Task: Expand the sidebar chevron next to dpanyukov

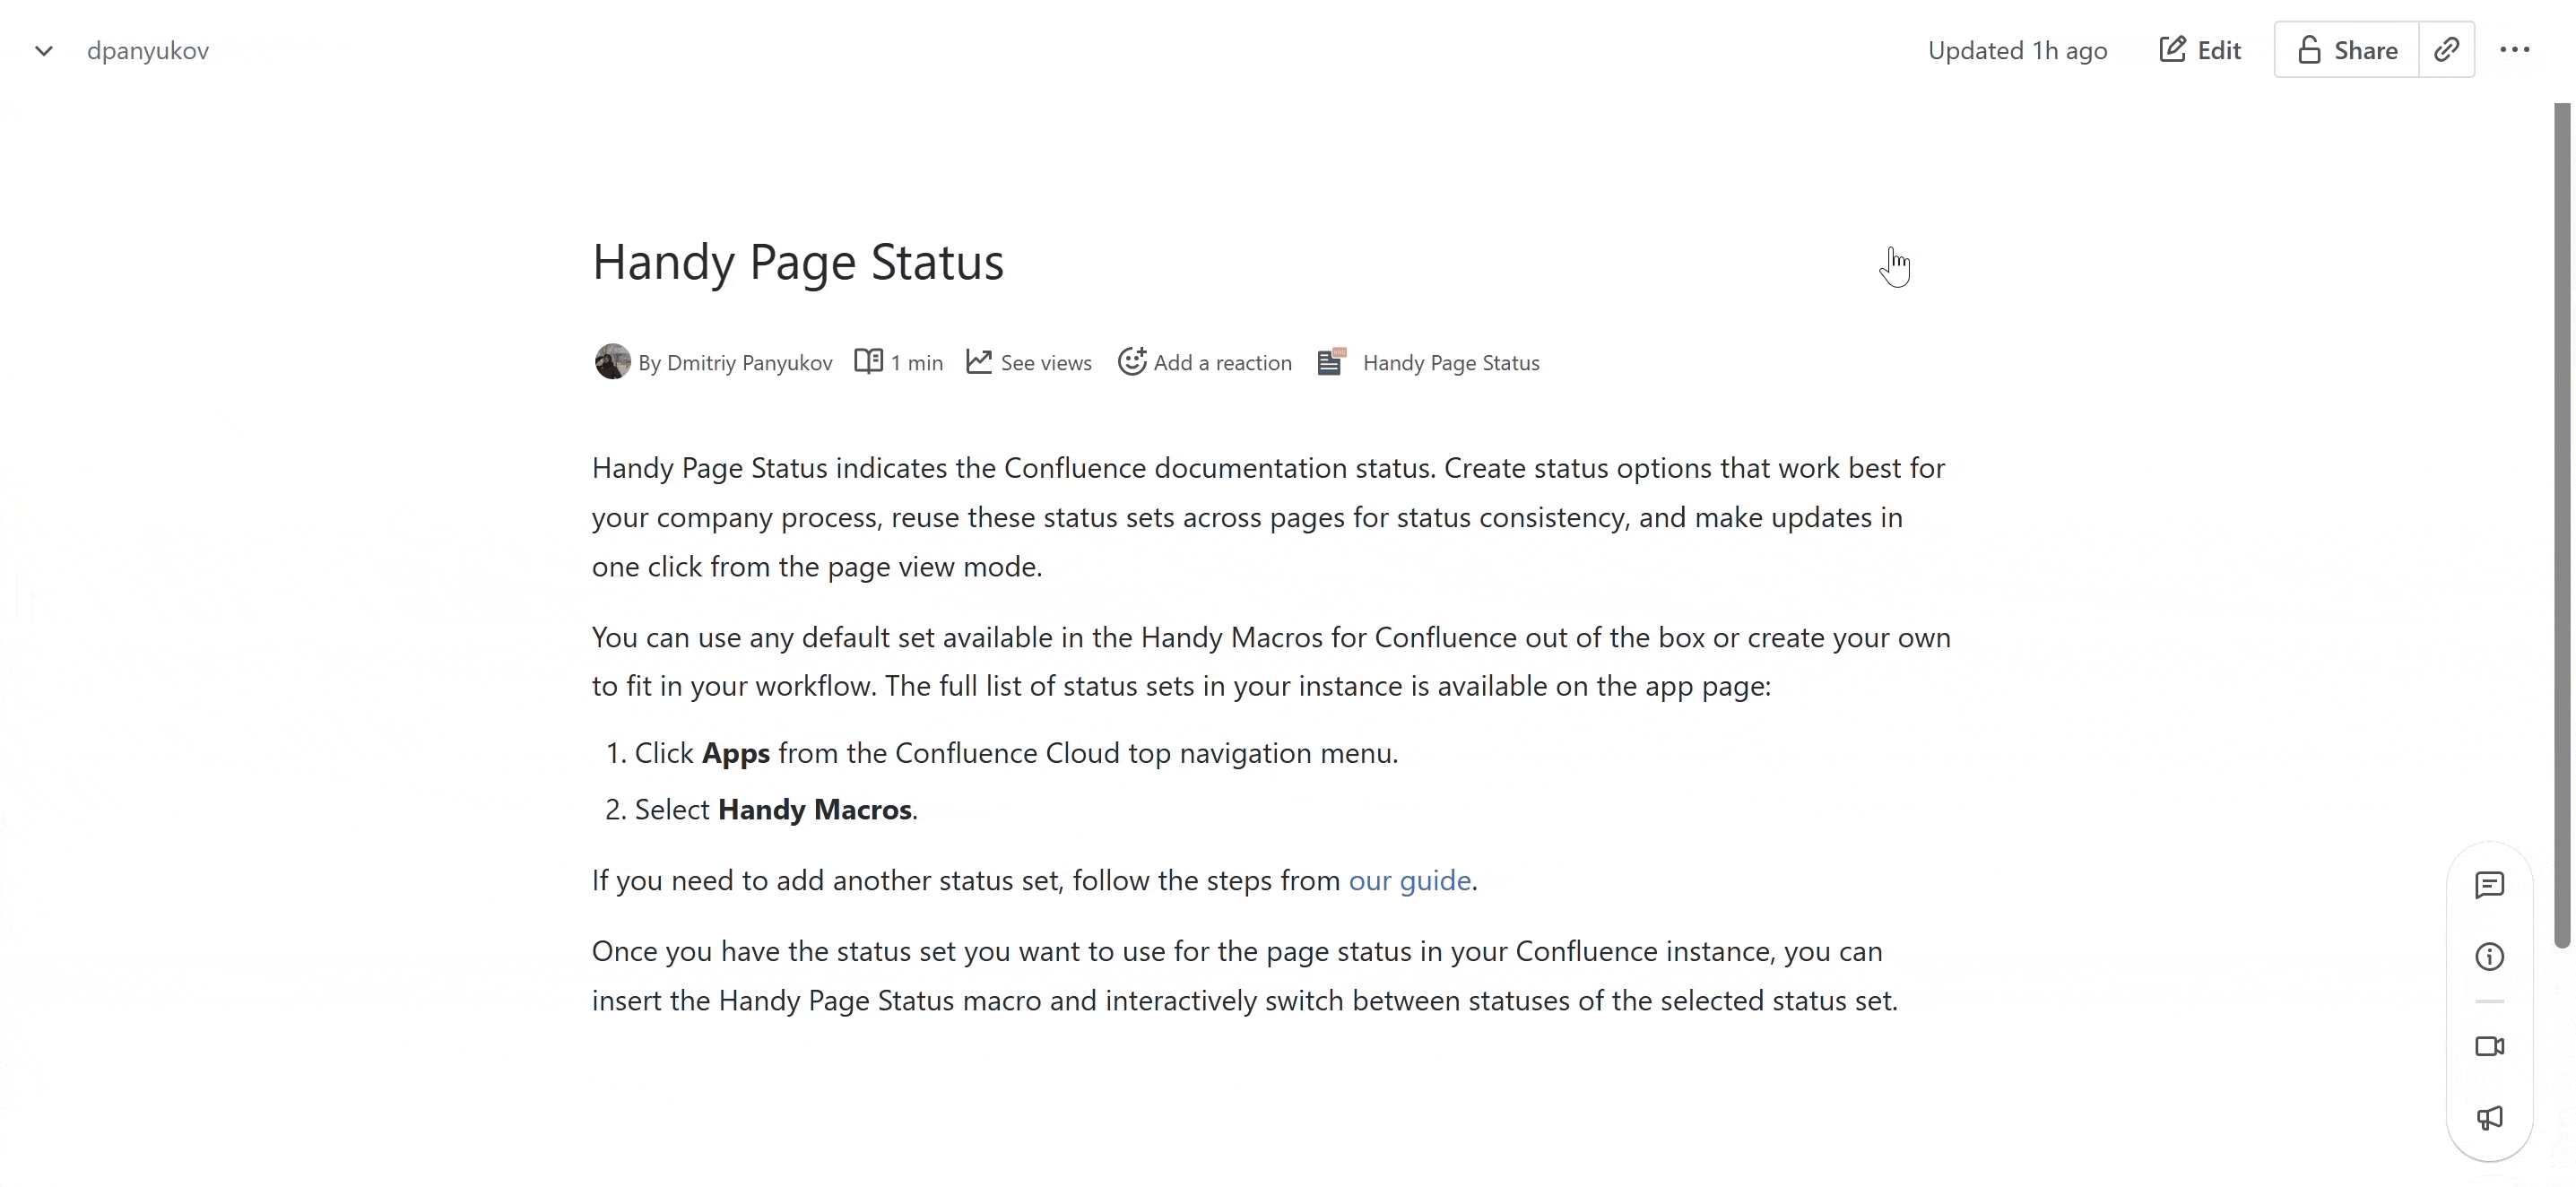Action: [43, 51]
